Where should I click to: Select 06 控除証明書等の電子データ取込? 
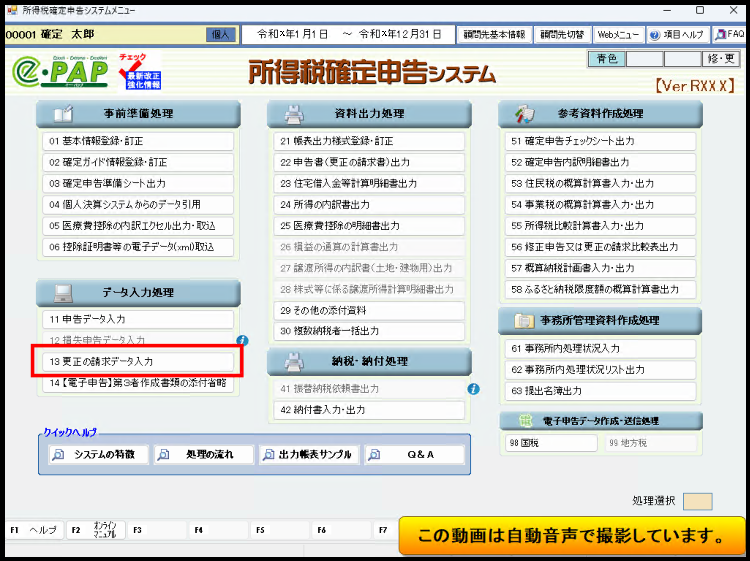pyautogui.click(x=138, y=247)
